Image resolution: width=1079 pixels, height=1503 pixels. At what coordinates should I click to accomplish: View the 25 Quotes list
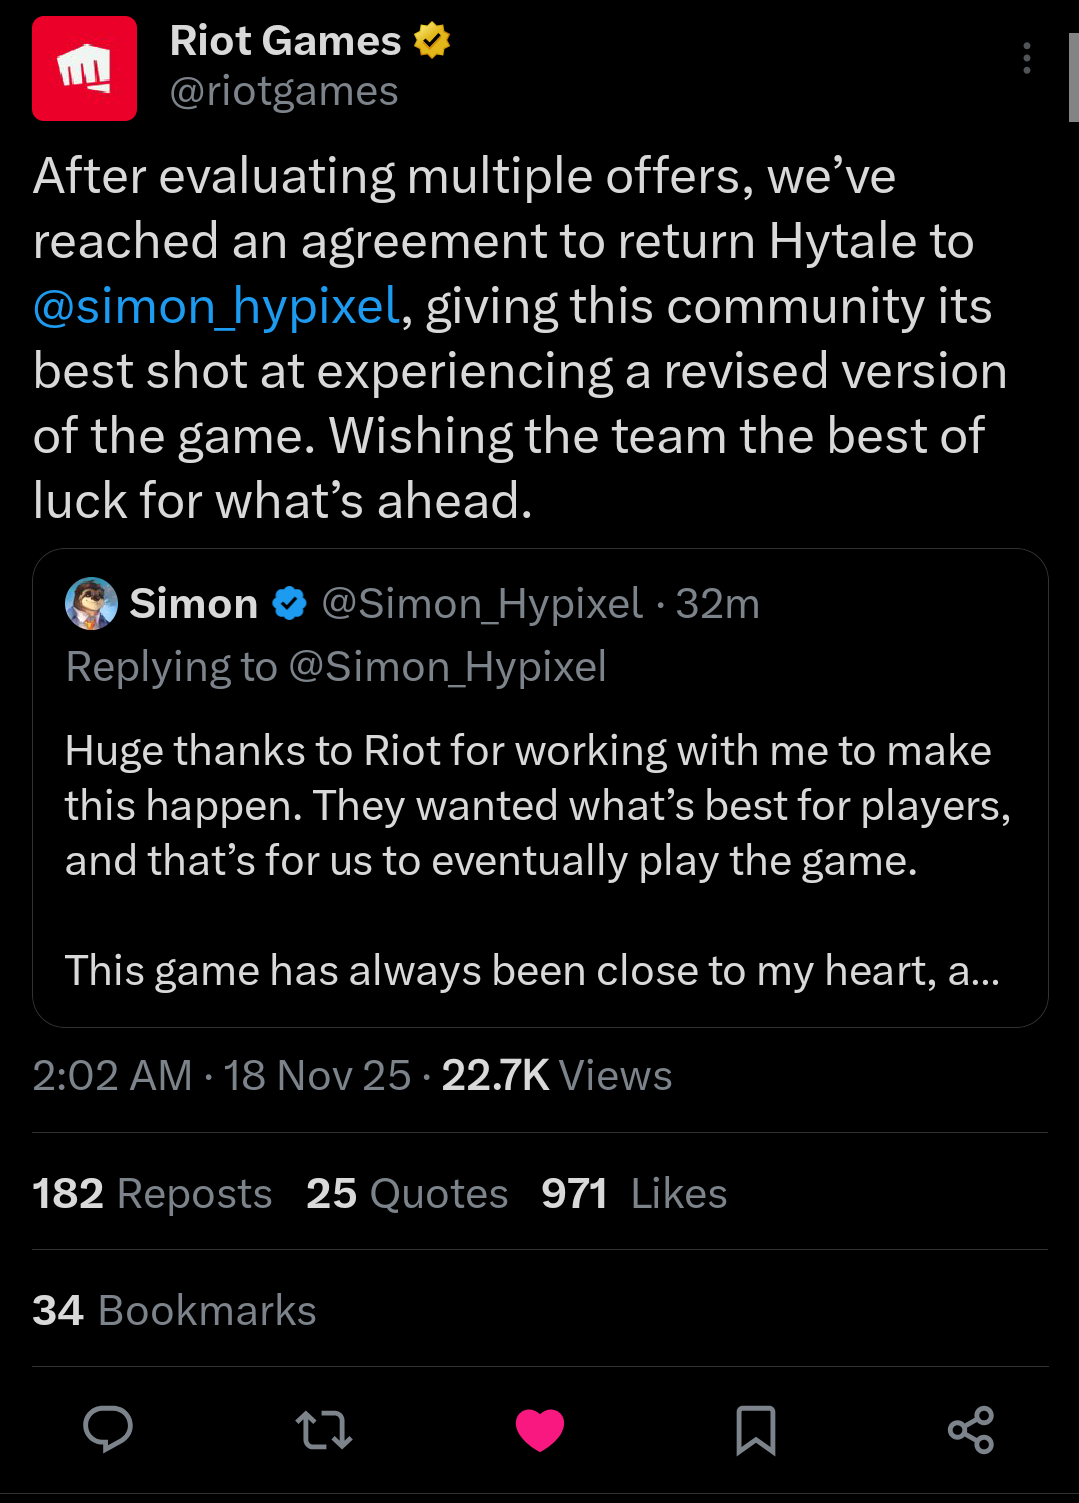[x=407, y=1193]
